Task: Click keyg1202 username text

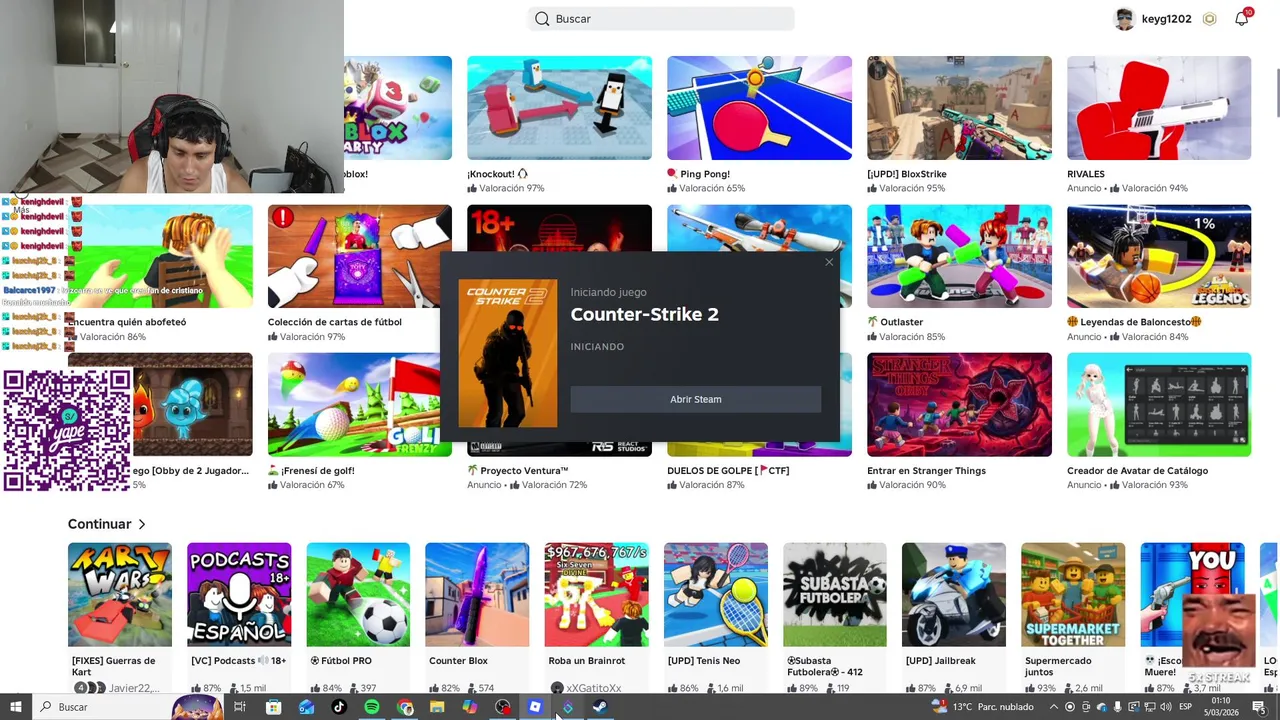Action: click(1166, 19)
